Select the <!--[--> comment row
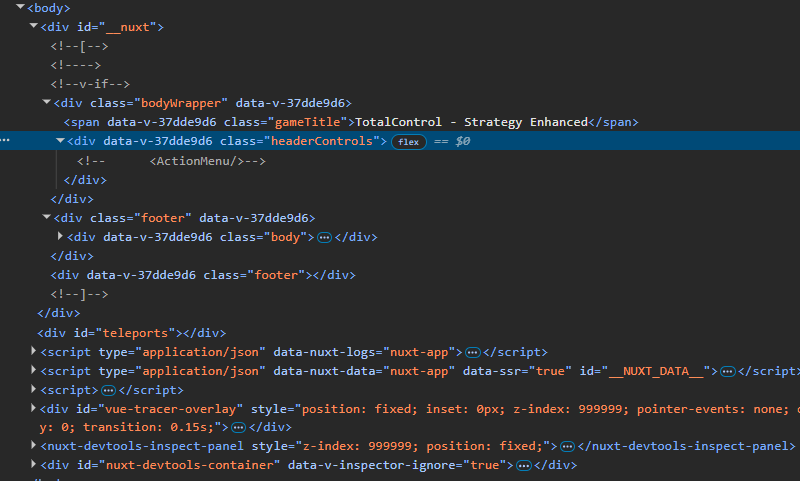This screenshot has height=481, width=800. click(x=79, y=46)
